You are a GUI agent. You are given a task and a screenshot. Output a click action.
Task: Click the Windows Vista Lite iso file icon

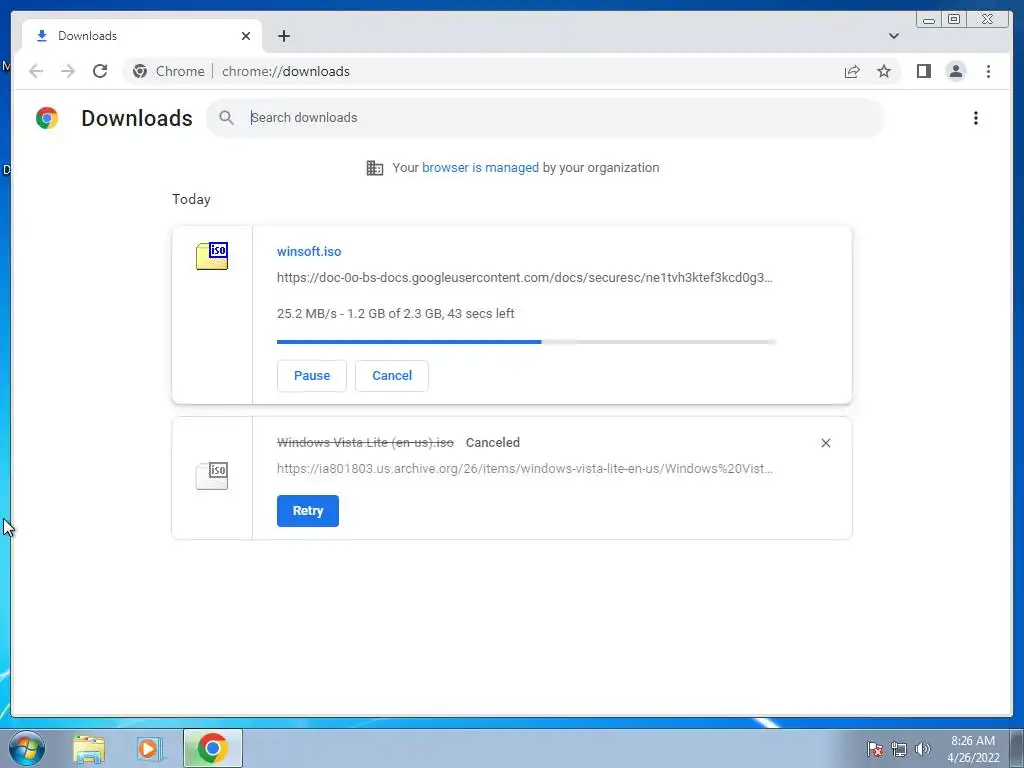[212, 475]
